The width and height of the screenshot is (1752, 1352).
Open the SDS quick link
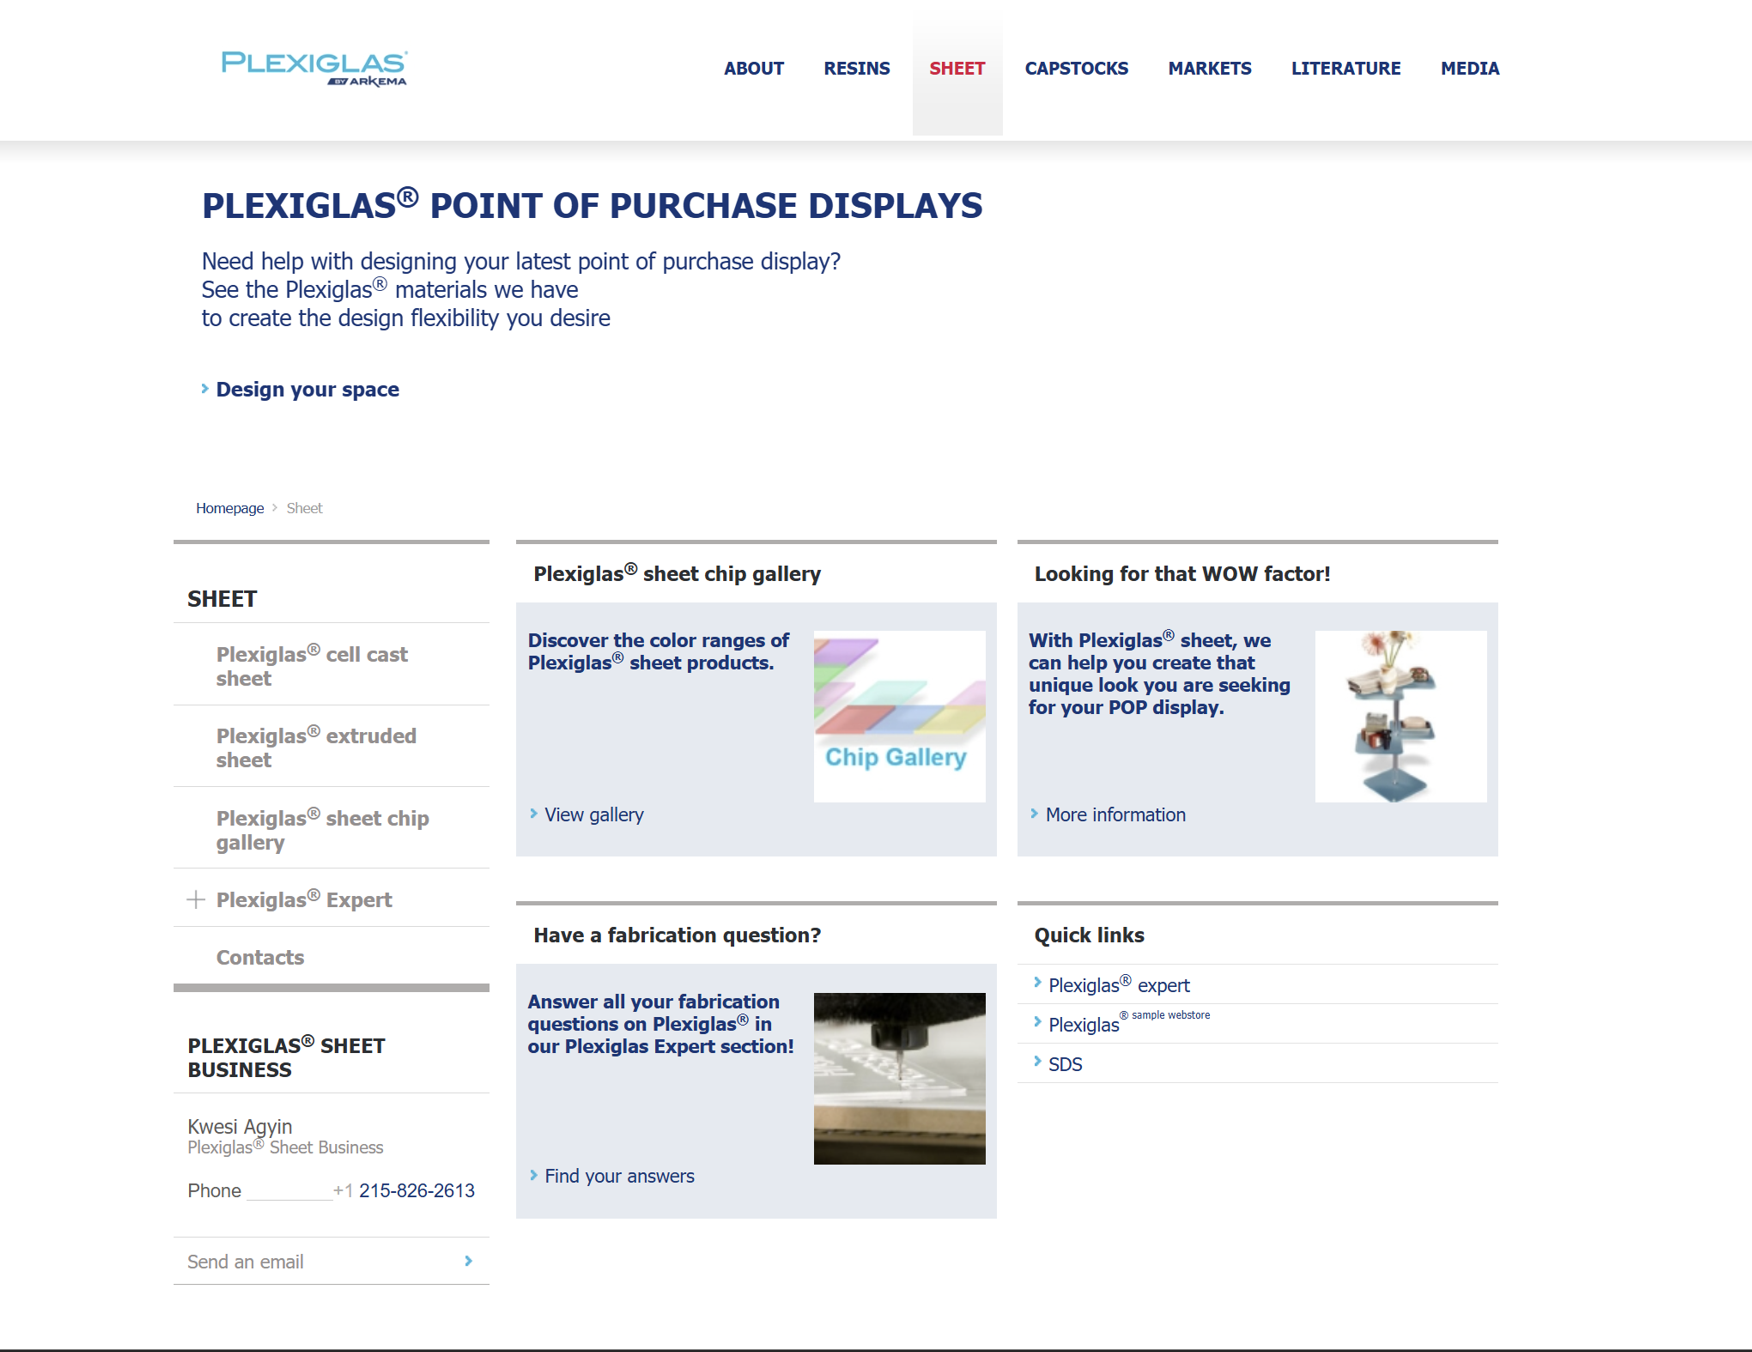(1064, 1064)
